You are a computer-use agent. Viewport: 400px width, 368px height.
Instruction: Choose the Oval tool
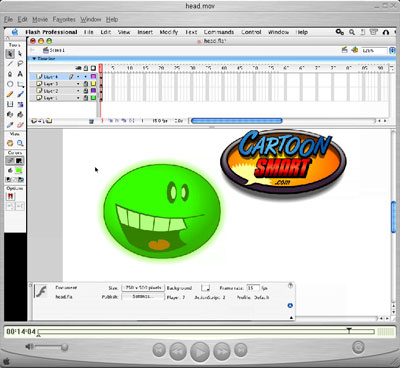click(10, 84)
